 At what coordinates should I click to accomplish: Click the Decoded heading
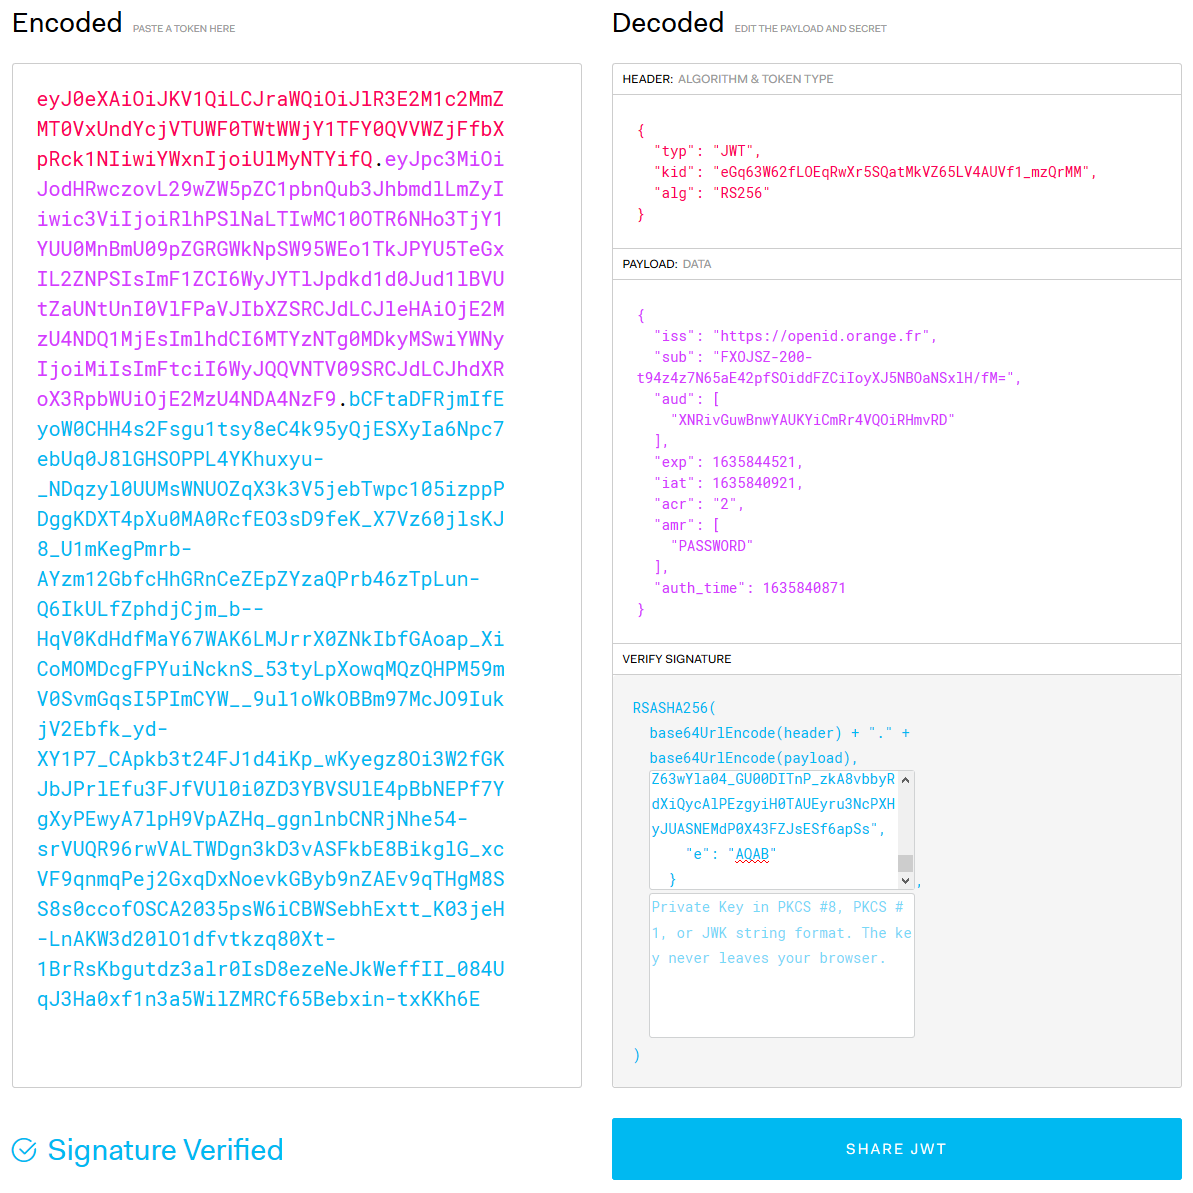(x=668, y=22)
